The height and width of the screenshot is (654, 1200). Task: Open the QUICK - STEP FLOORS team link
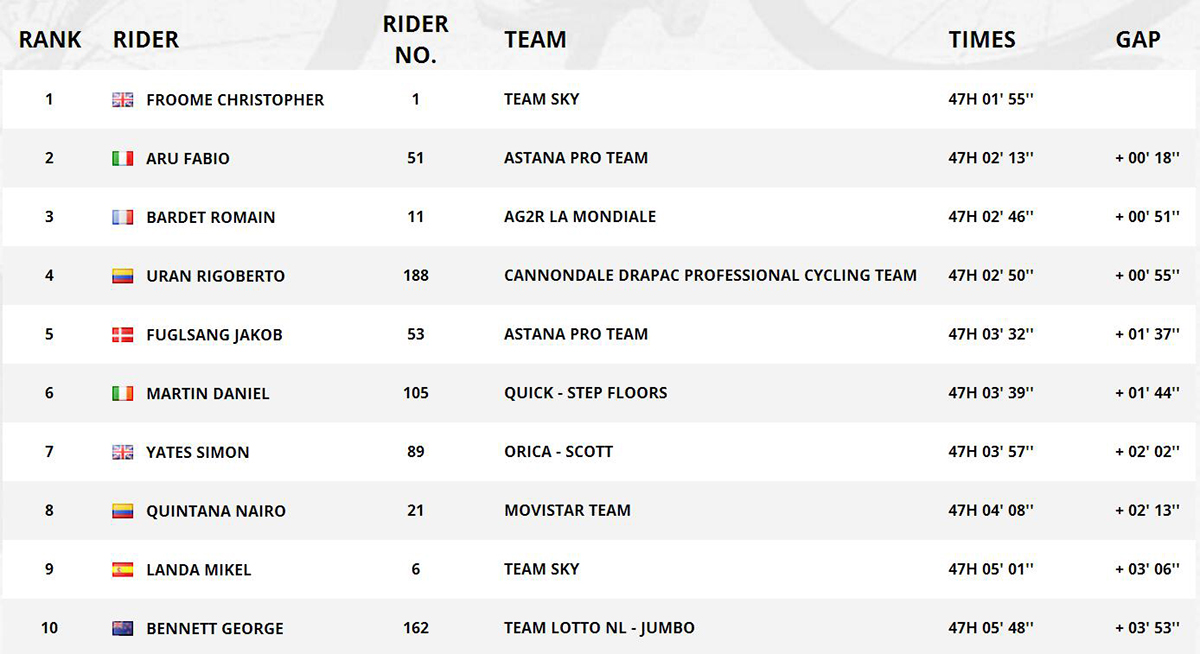586,392
